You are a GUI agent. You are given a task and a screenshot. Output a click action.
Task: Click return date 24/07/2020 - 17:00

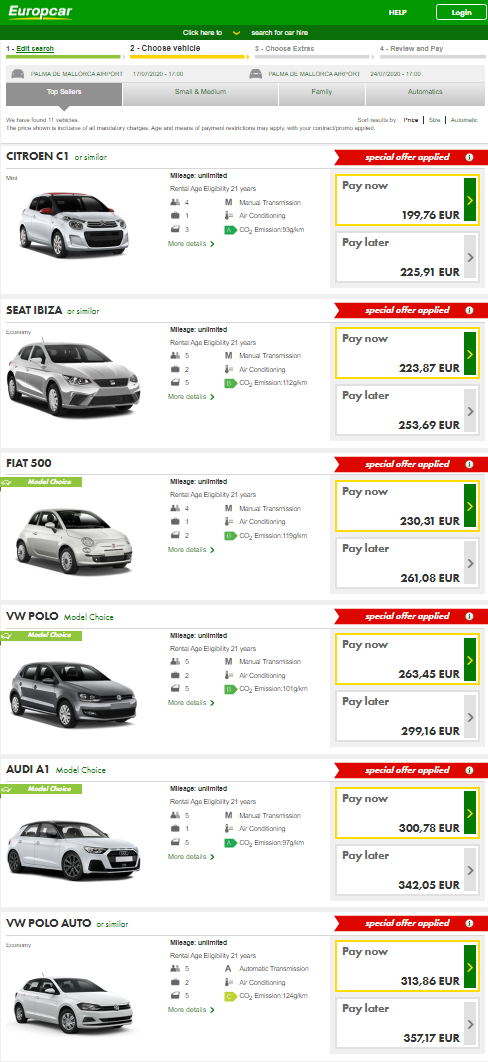[396, 74]
